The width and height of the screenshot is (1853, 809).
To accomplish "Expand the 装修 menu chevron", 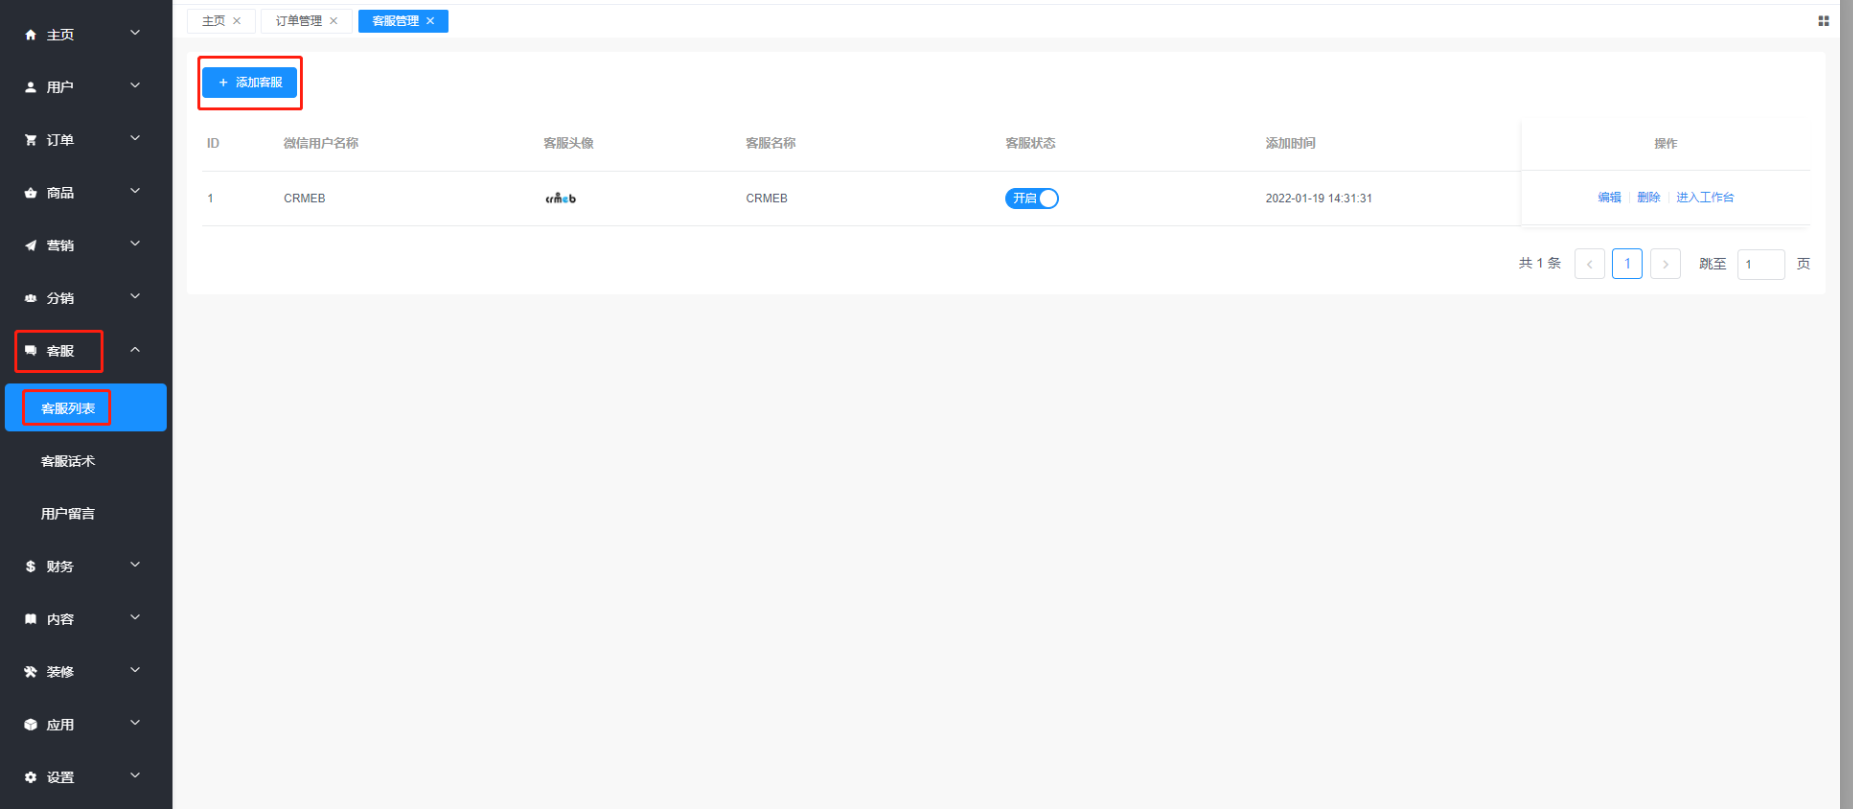I will pyautogui.click(x=135, y=671).
